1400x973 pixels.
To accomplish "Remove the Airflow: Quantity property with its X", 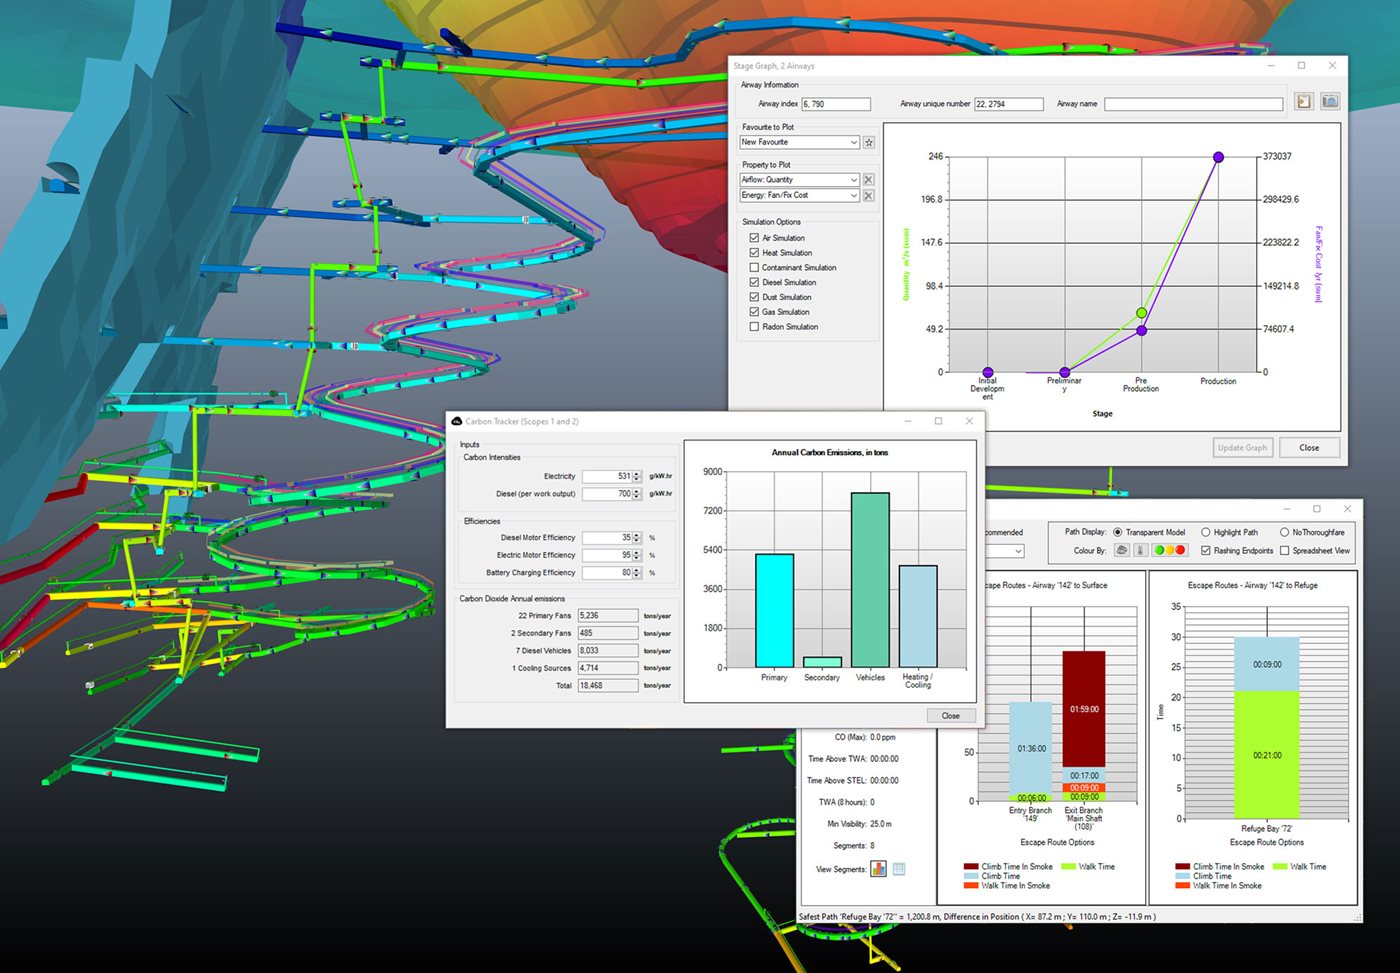I will 869,179.
